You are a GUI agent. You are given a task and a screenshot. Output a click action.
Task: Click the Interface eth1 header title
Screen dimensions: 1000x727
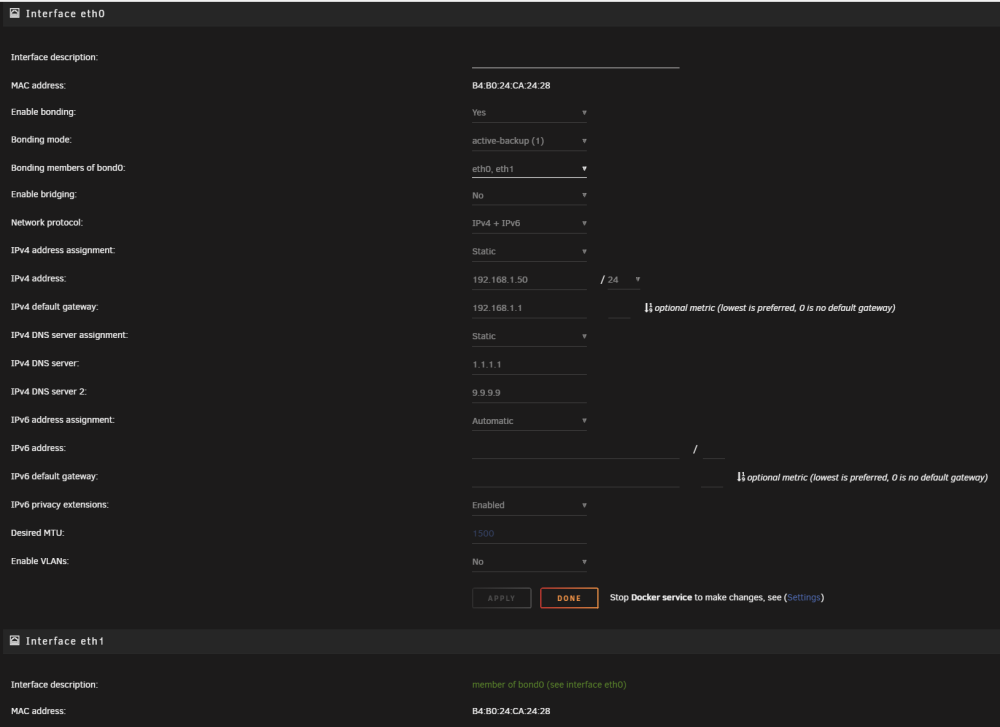(65, 641)
